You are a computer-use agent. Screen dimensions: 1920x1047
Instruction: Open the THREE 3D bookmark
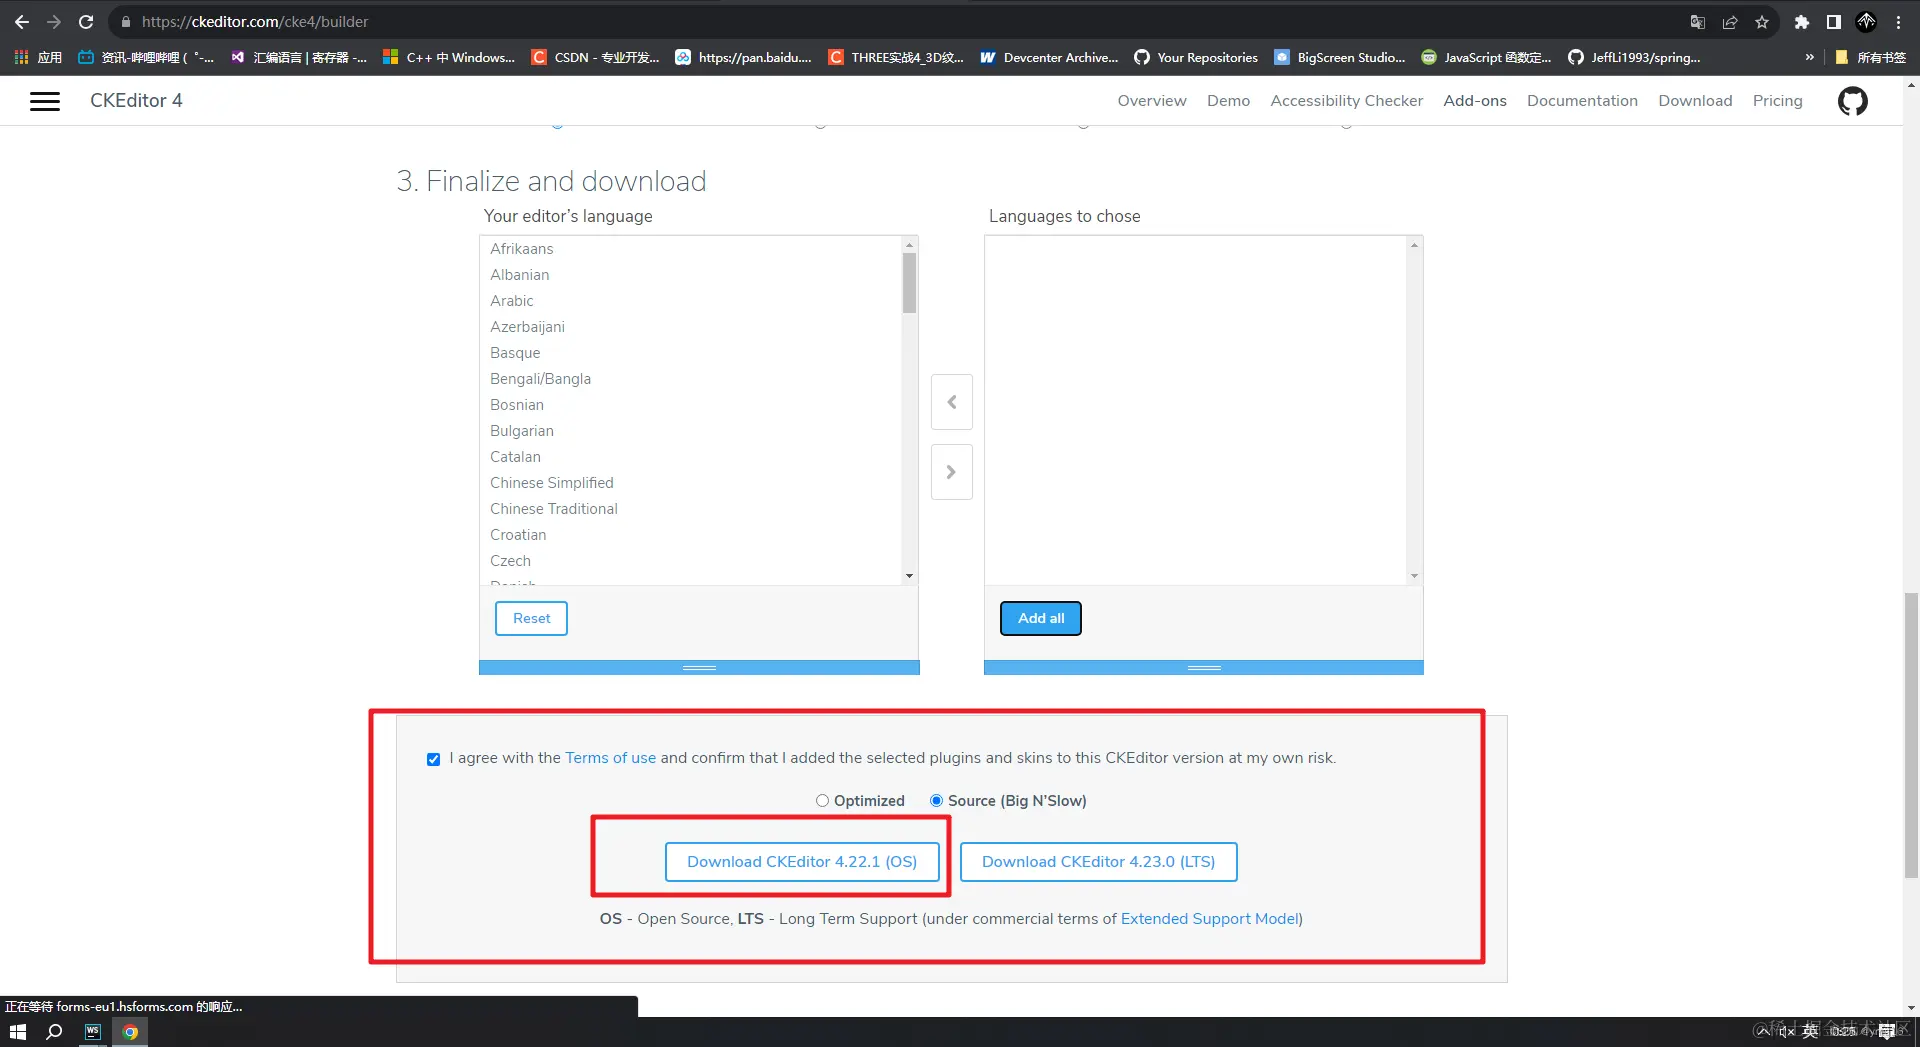[x=896, y=58]
